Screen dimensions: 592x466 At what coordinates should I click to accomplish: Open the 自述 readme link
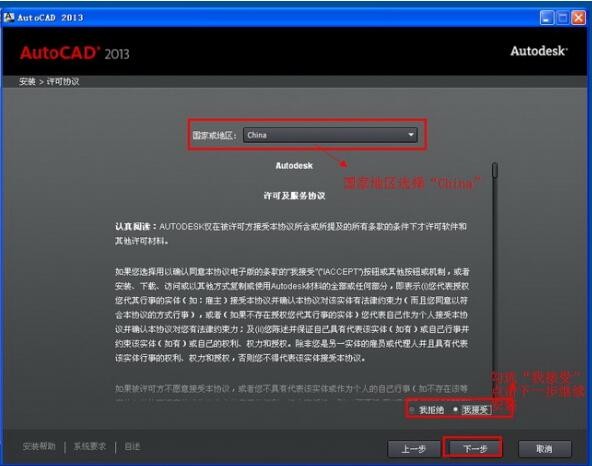point(132,446)
